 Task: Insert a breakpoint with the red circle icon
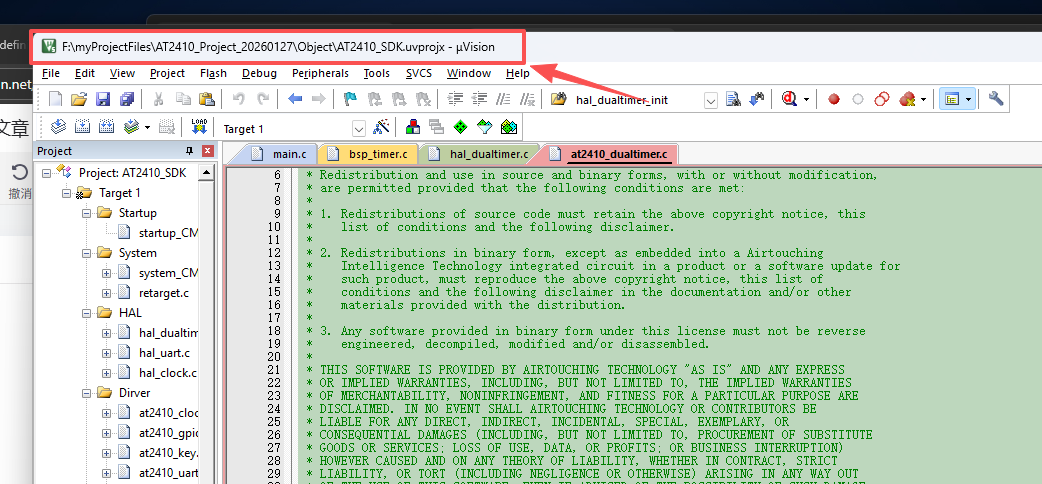pos(834,99)
